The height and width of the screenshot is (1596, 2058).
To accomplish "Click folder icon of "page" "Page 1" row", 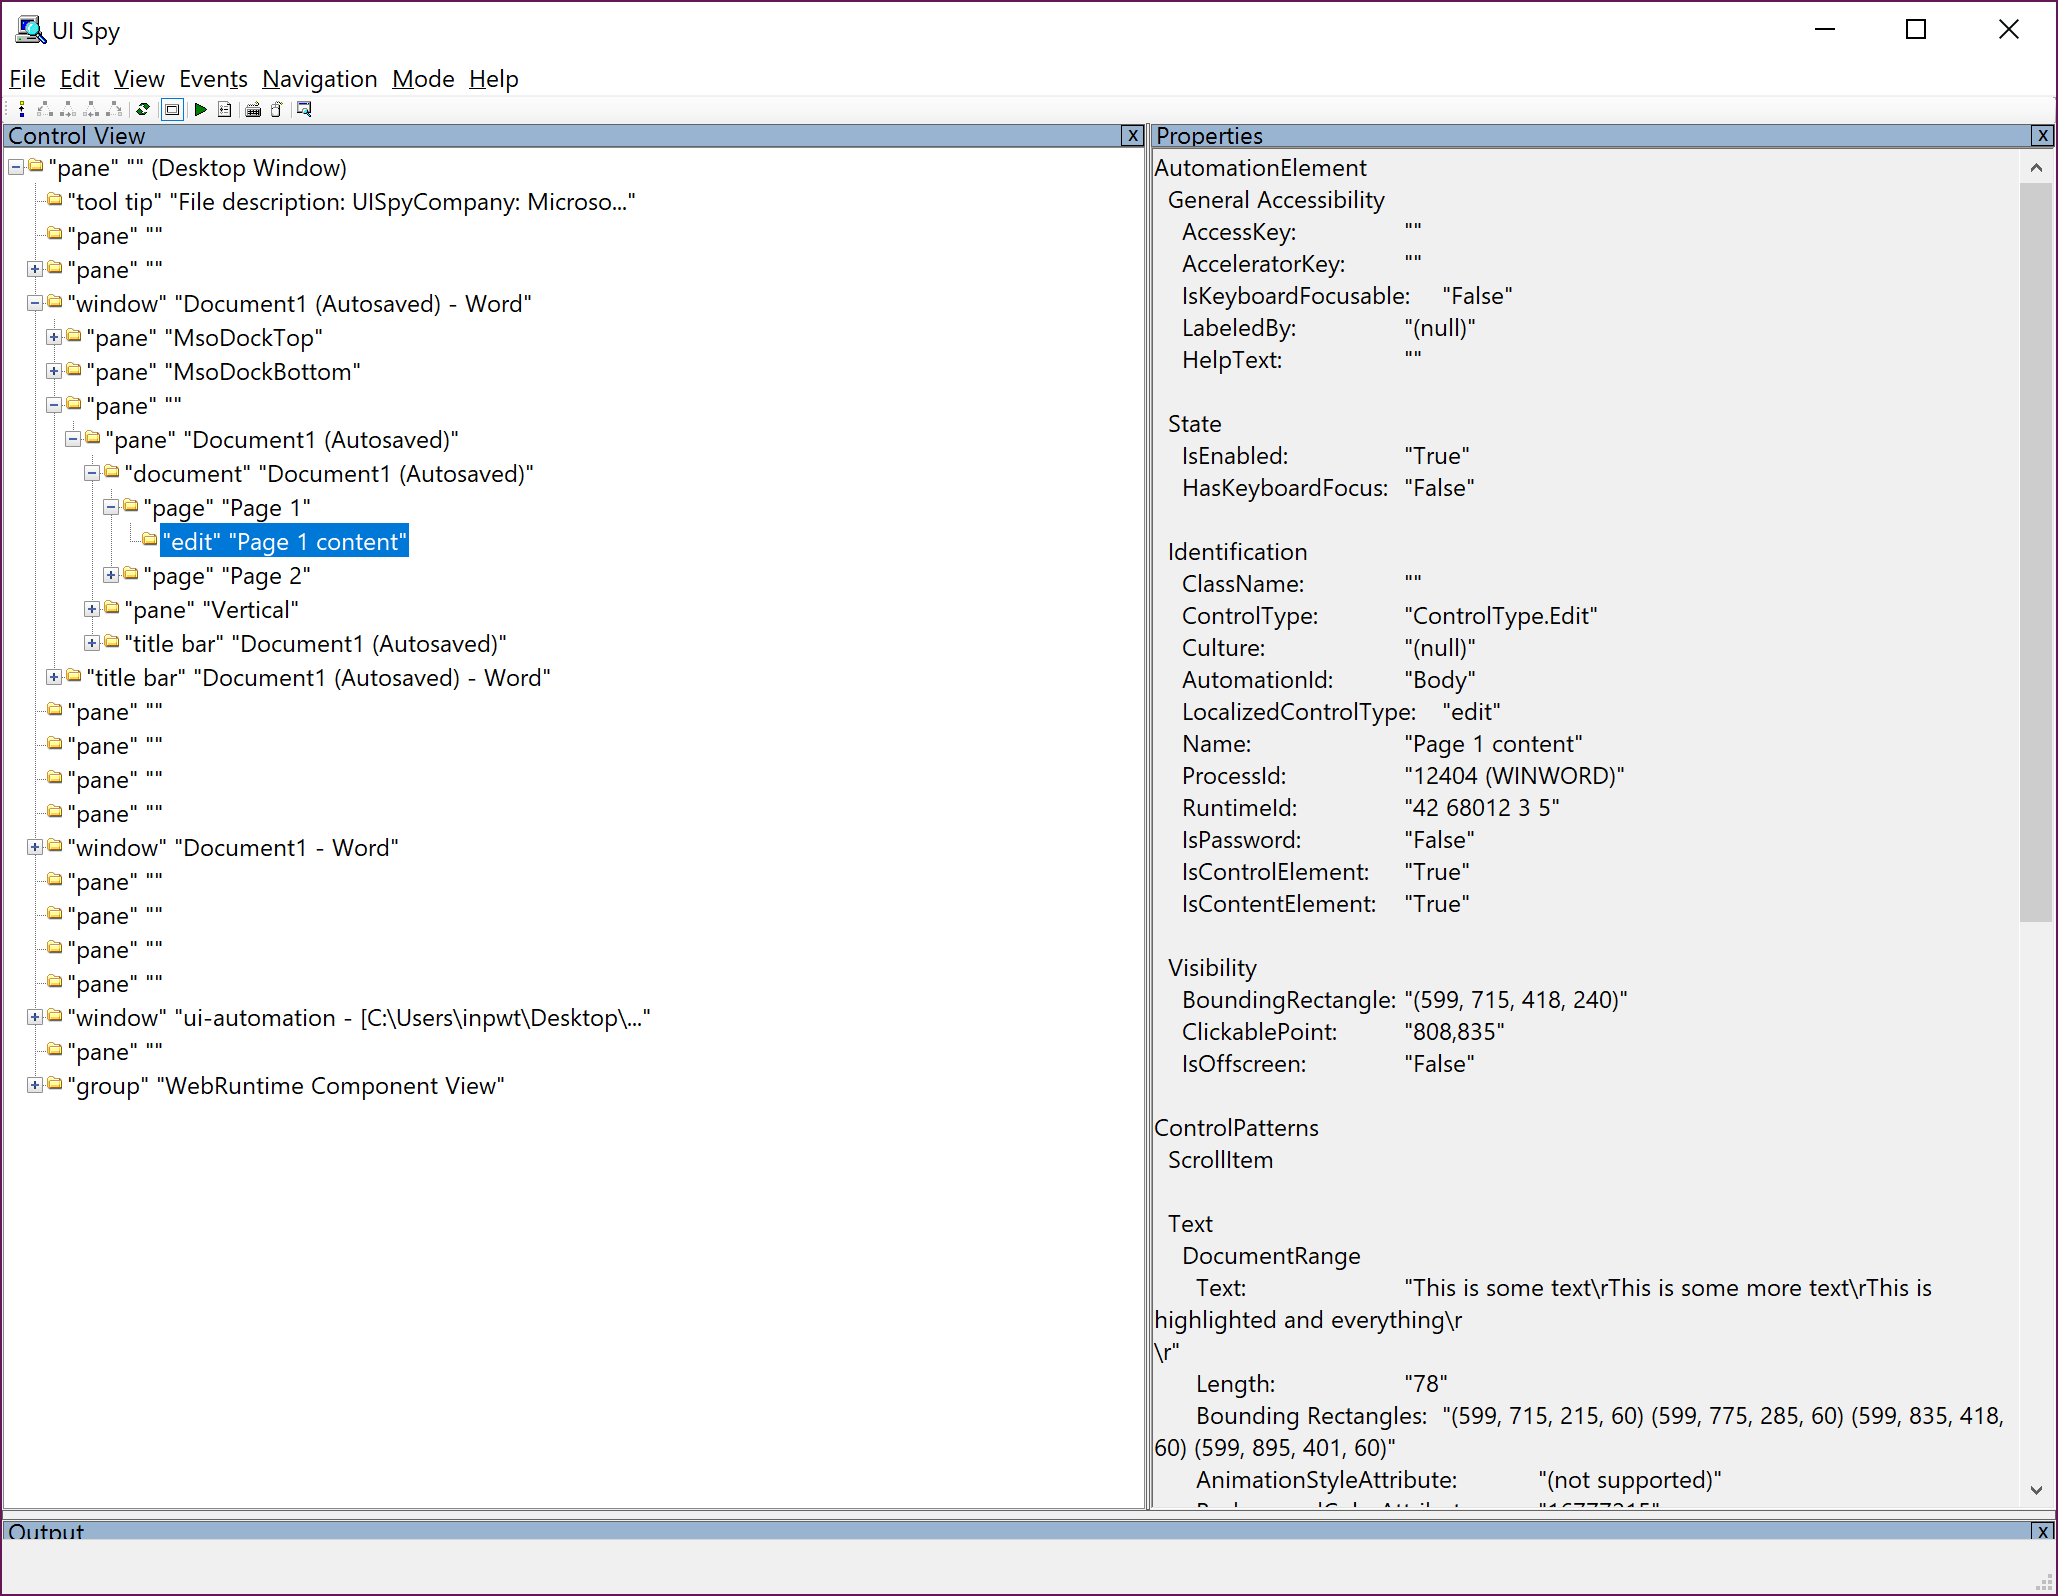I will 131,506.
